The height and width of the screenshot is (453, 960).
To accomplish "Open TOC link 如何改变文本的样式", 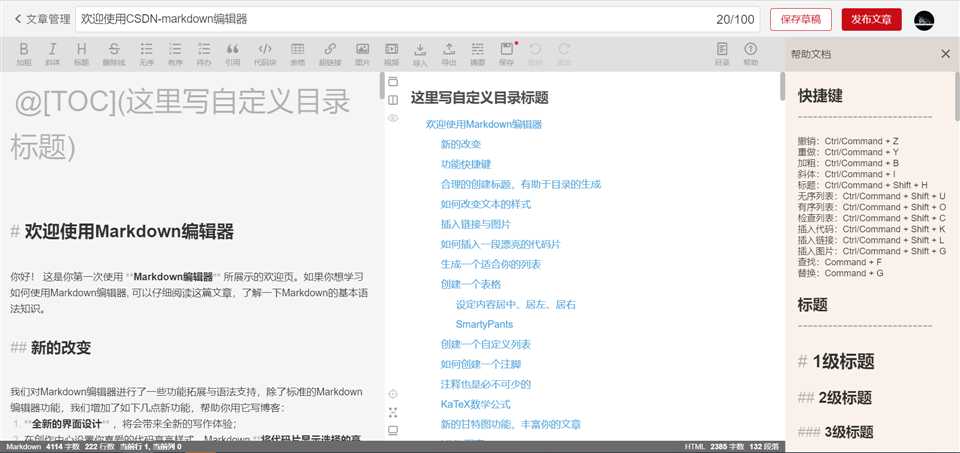I will 486,204.
